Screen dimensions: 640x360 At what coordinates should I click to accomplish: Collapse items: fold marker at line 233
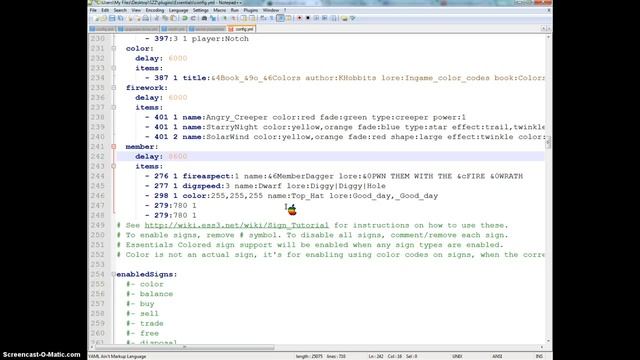114,68
